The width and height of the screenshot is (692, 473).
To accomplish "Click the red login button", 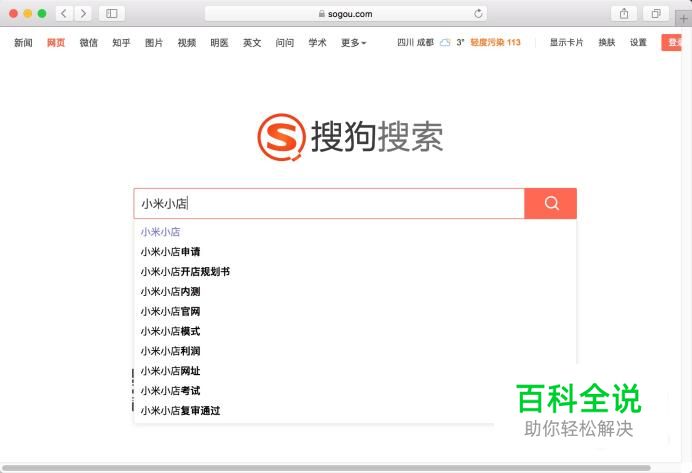I will 671,42.
